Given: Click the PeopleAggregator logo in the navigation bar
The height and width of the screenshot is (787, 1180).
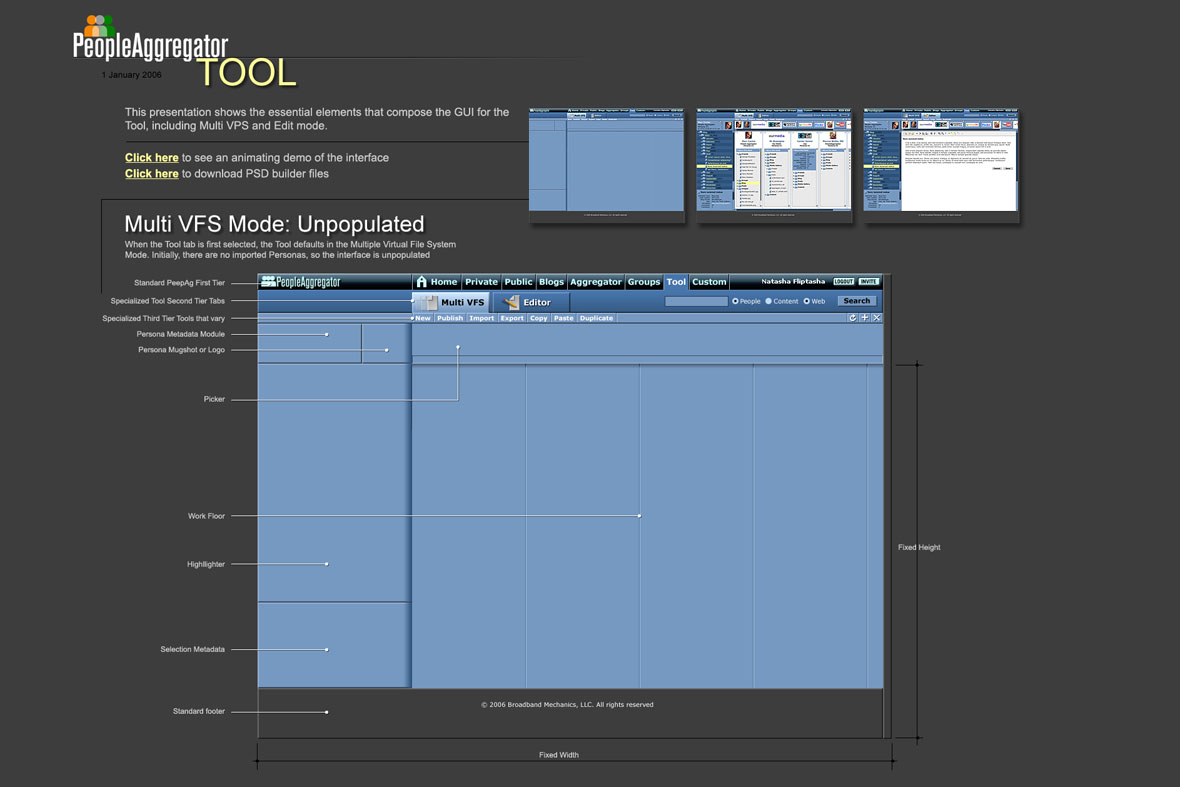Looking at the screenshot, I should click(x=300, y=282).
